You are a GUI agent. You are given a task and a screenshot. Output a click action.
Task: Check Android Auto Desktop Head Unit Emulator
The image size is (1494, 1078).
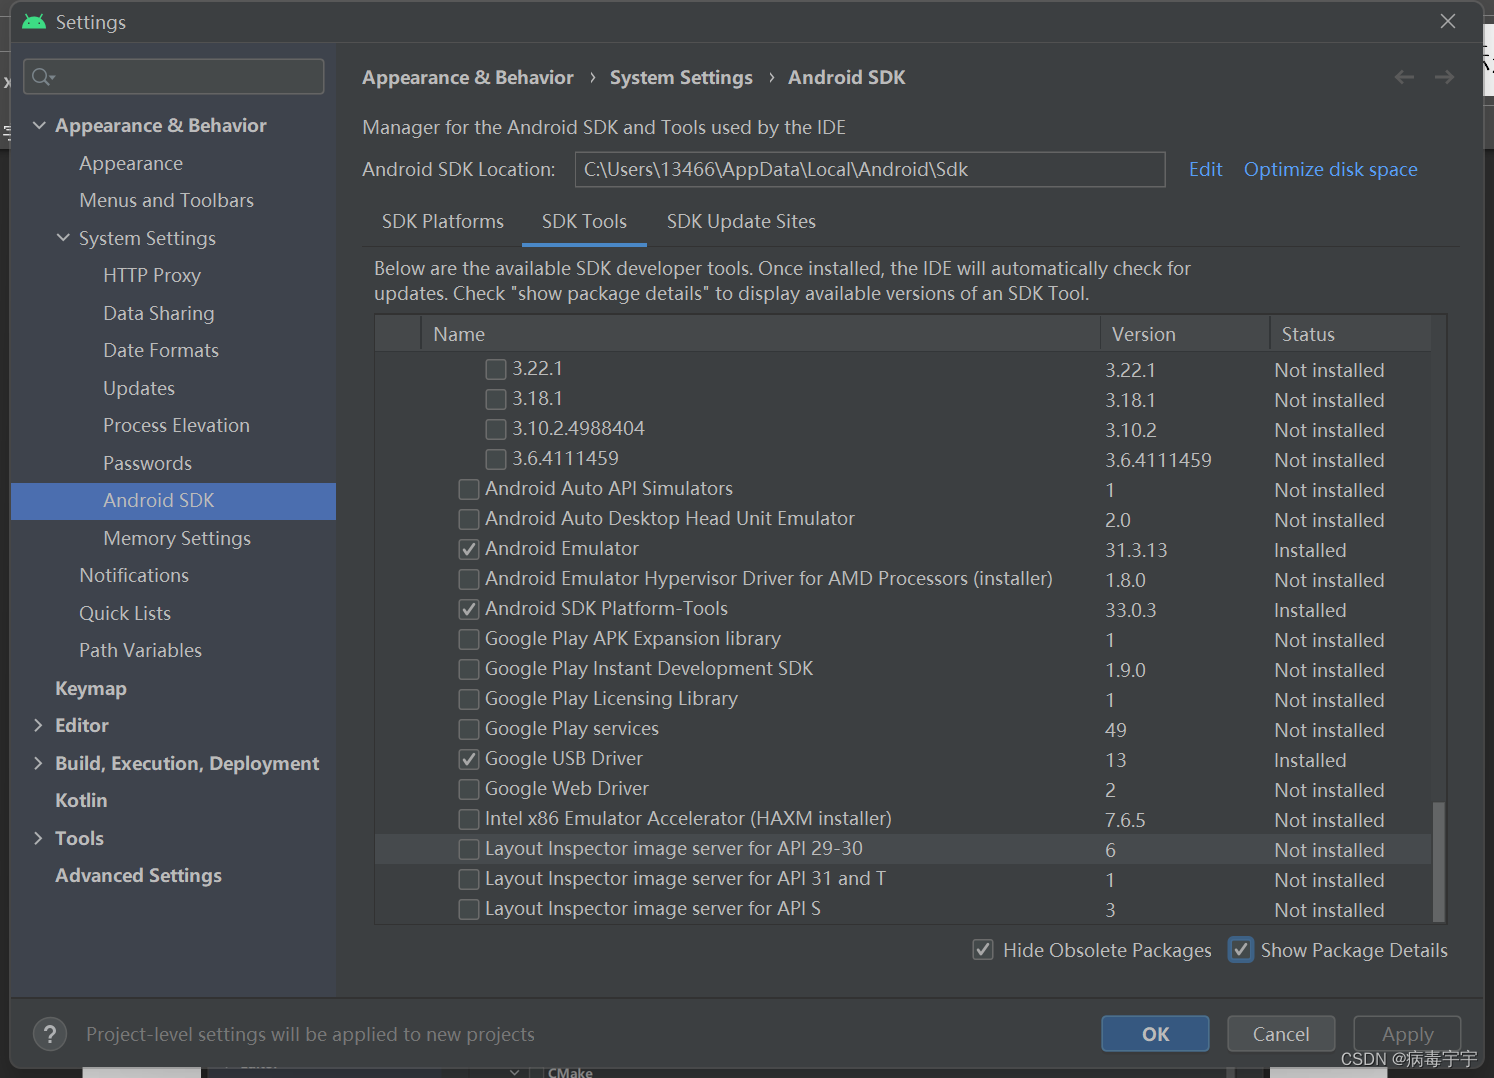(x=468, y=519)
